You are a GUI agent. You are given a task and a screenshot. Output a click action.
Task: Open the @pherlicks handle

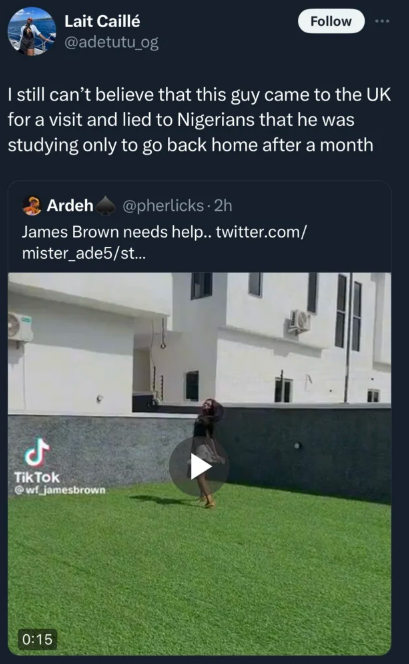163,206
